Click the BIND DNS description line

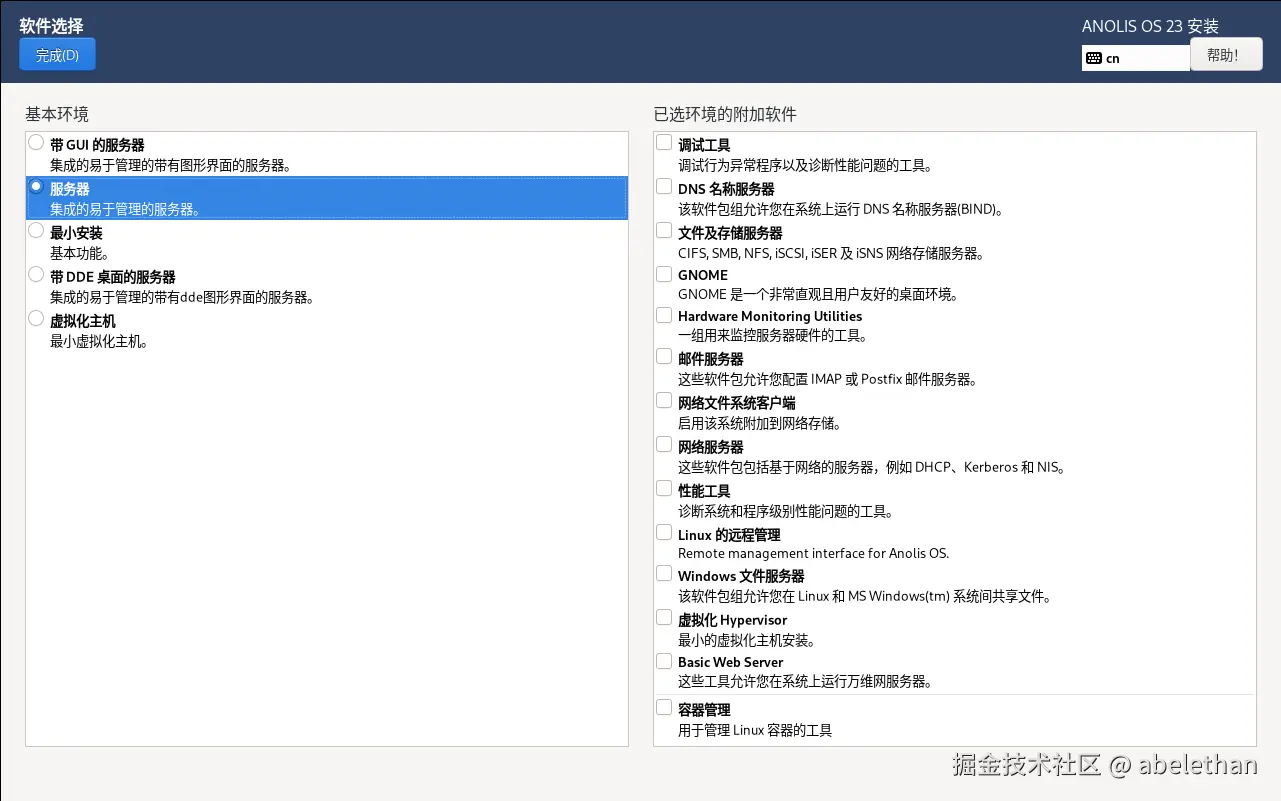(x=841, y=209)
